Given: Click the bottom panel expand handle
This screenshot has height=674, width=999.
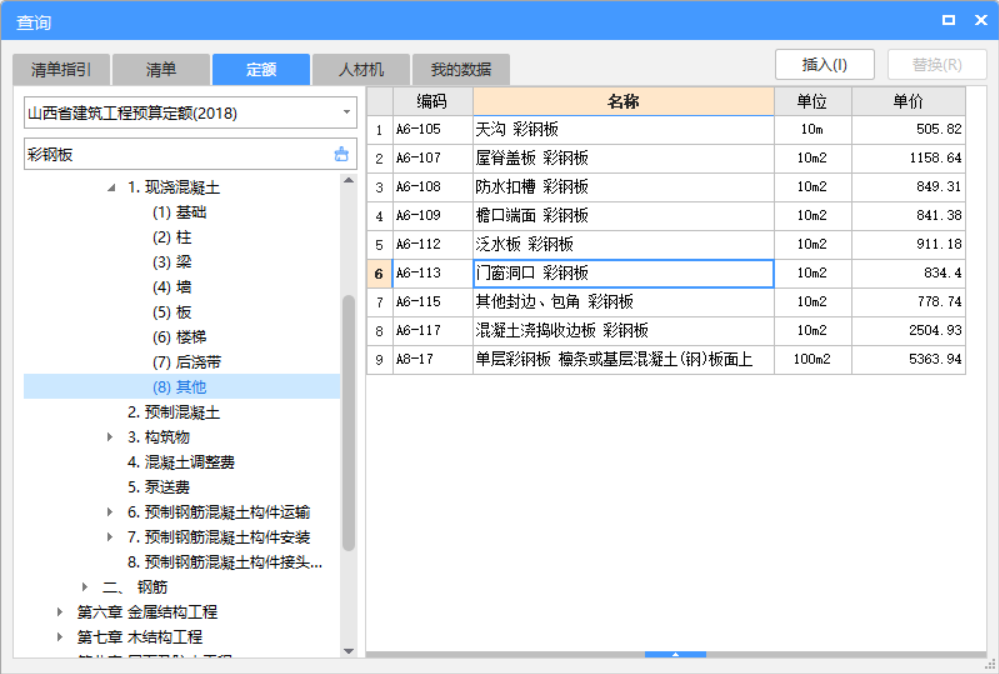Looking at the screenshot, I should 675,654.
